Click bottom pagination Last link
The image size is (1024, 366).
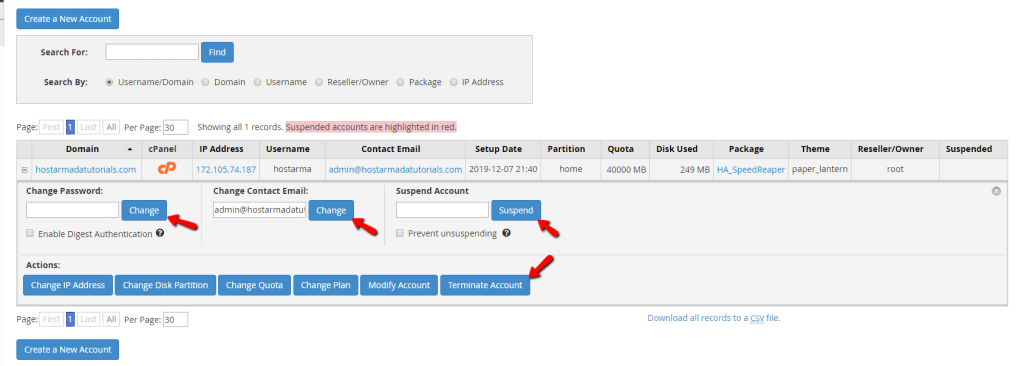(x=89, y=320)
